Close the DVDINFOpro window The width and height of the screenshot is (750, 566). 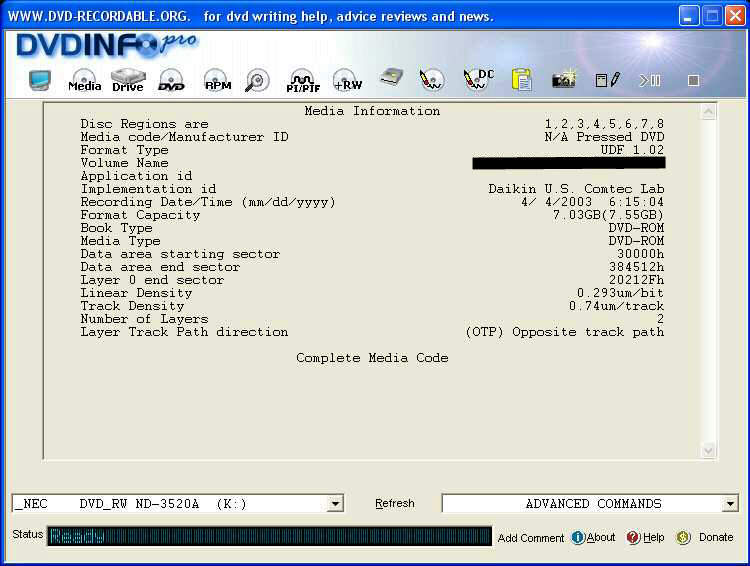pyautogui.click(x=735, y=16)
